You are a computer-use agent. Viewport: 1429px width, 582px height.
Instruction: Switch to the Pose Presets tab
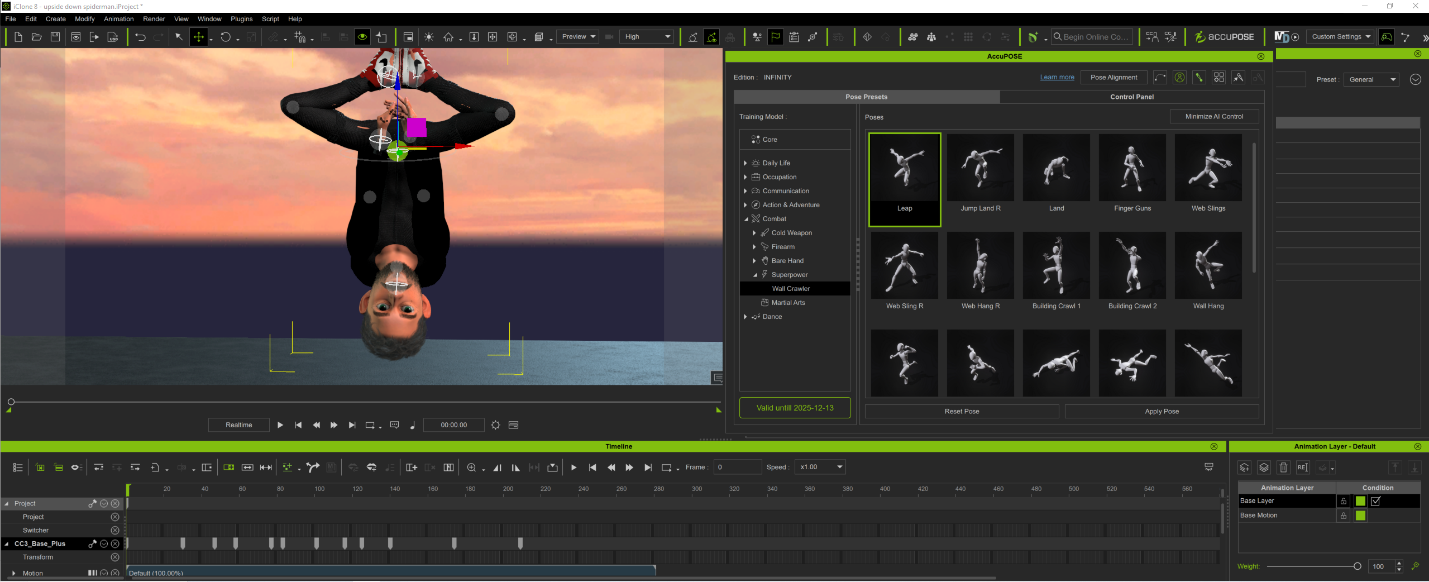866,97
